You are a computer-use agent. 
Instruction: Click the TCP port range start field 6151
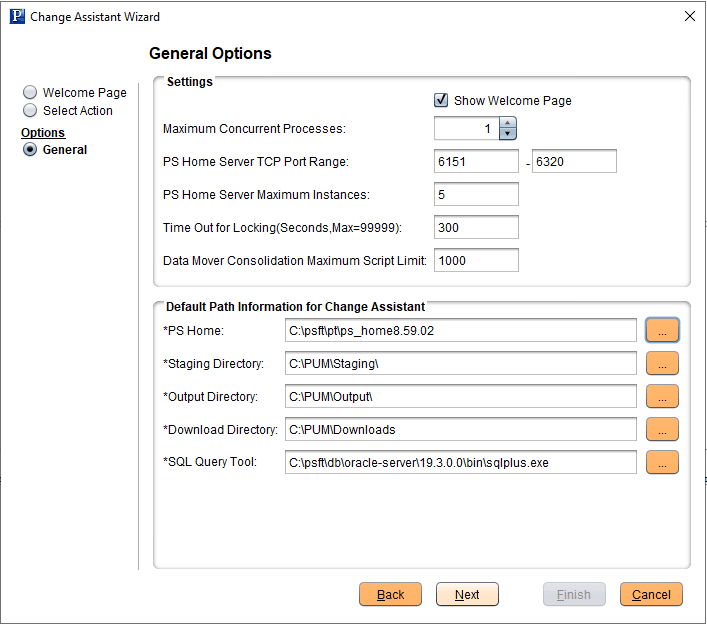(476, 161)
